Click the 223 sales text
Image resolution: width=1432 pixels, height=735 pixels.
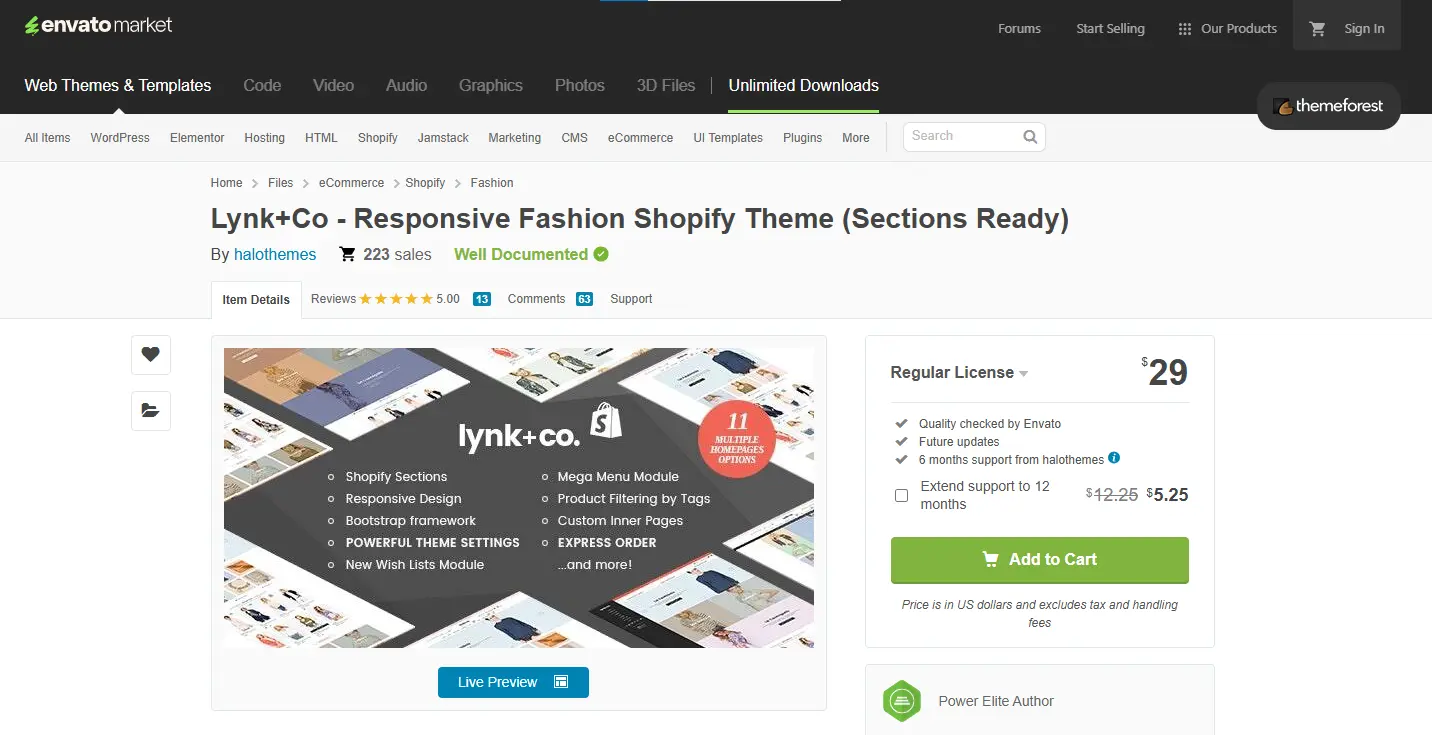(x=397, y=255)
